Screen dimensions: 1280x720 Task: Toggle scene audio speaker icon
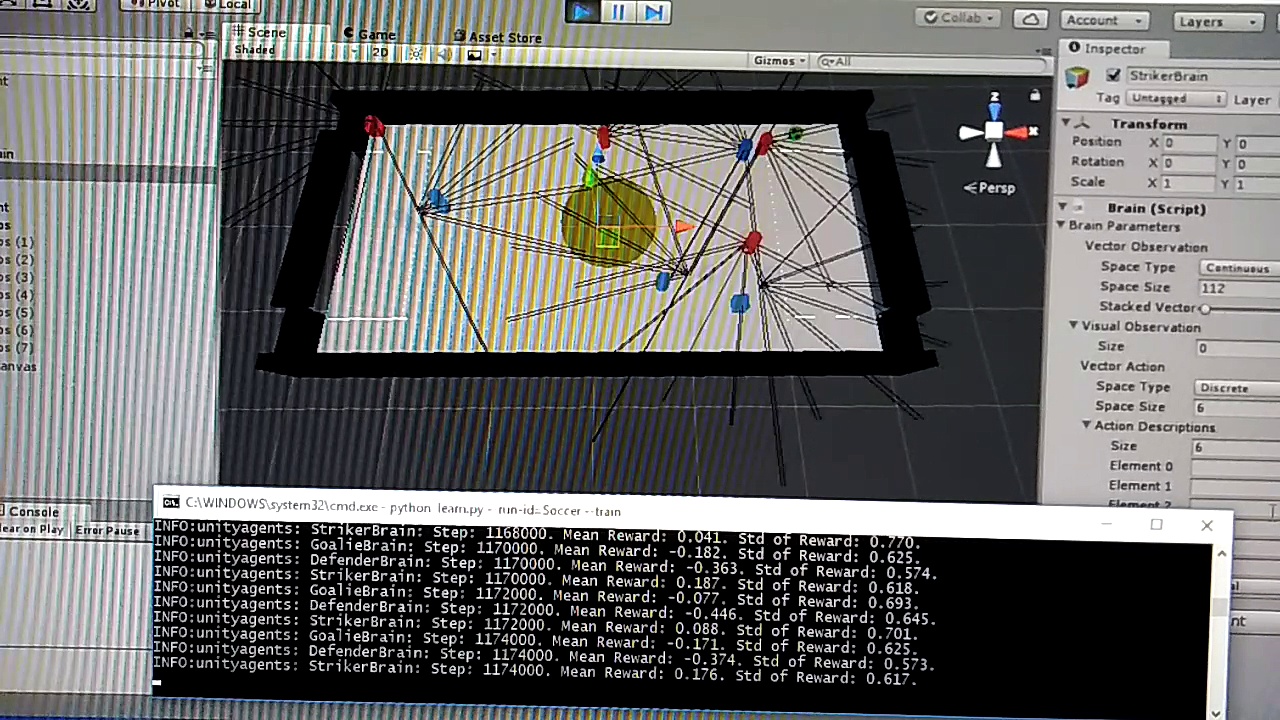tap(445, 54)
